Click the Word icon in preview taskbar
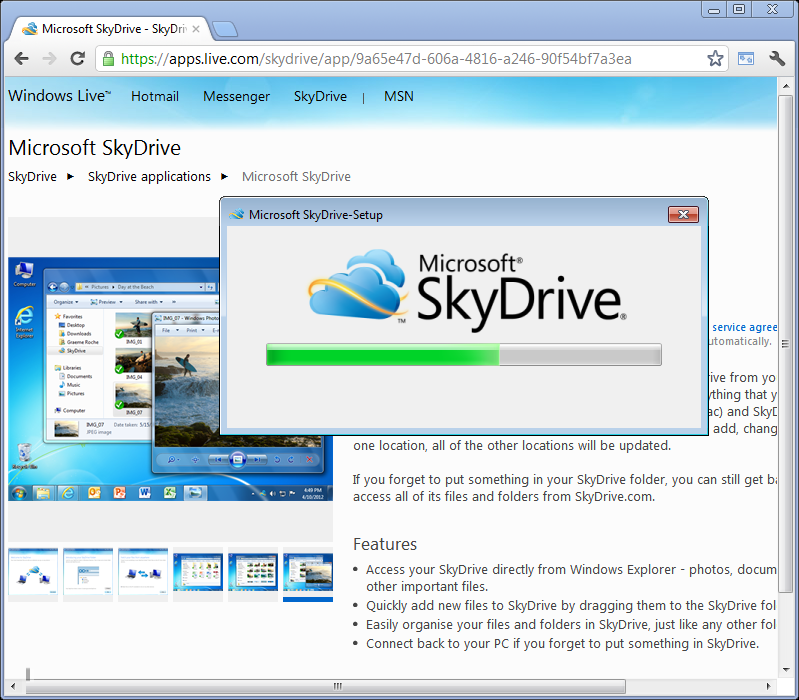This screenshot has width=799, height=700. pos(145,493)
